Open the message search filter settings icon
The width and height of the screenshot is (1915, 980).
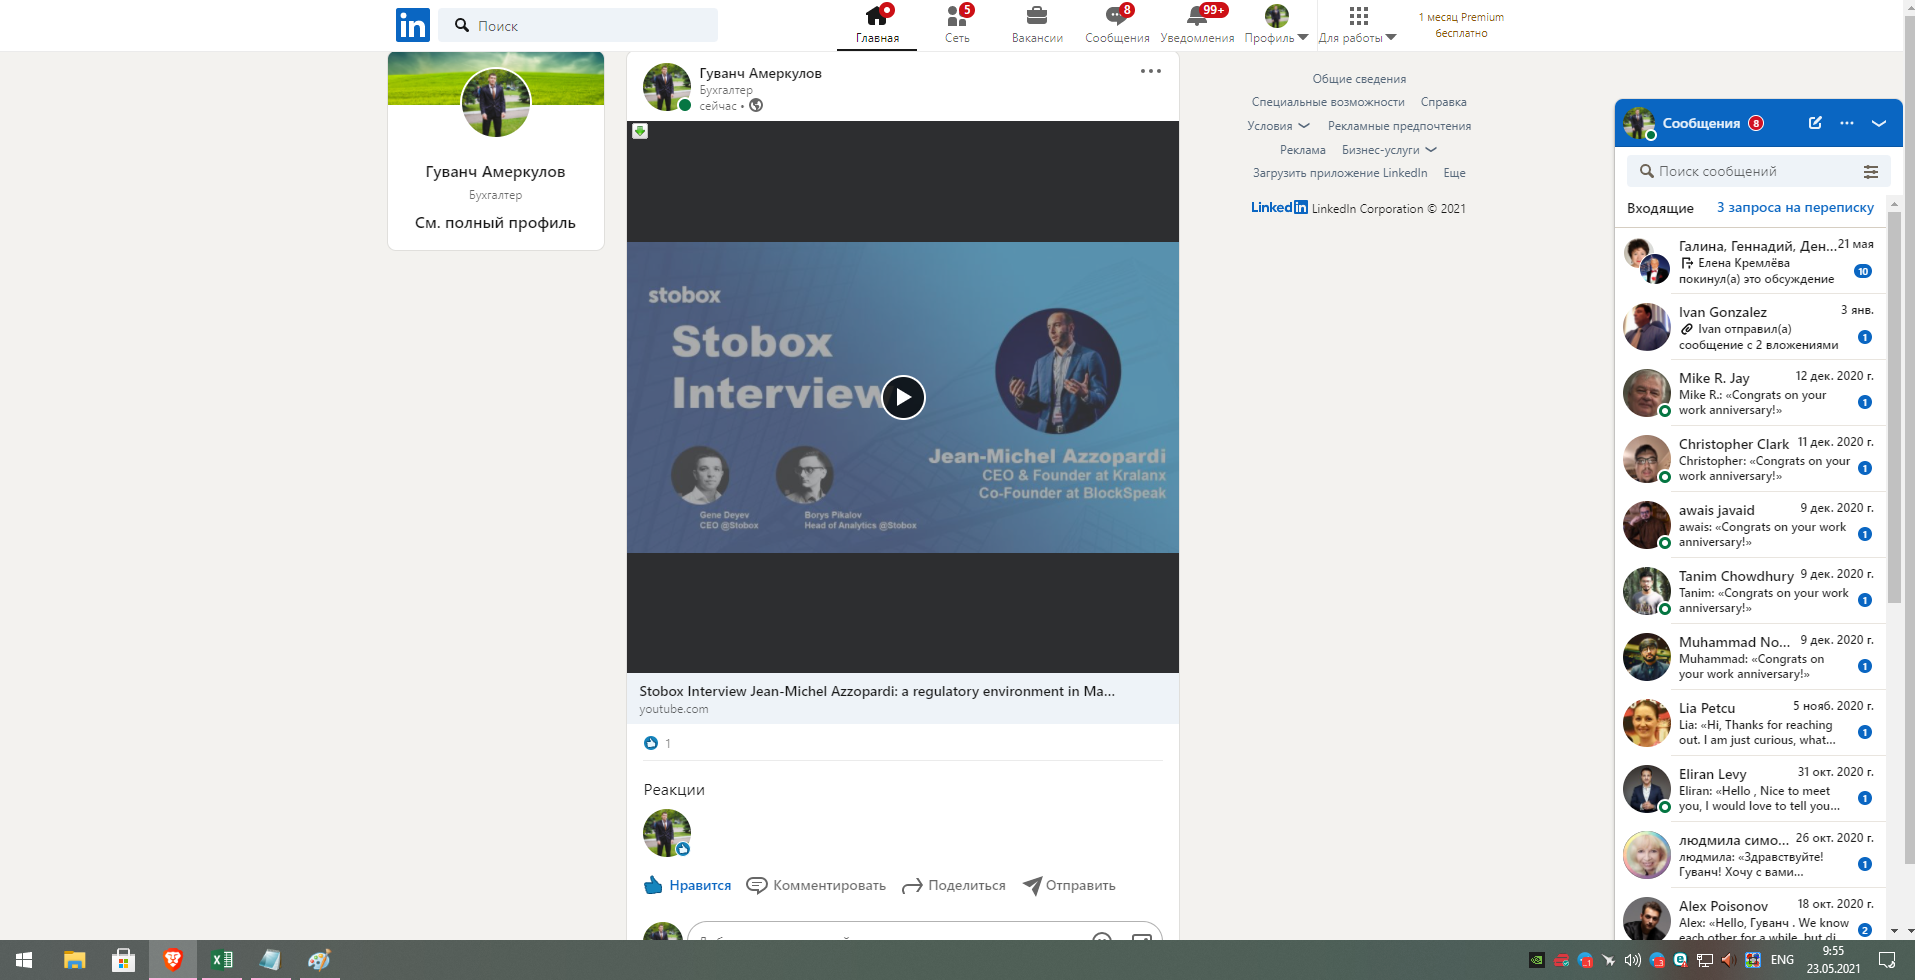1871,171
